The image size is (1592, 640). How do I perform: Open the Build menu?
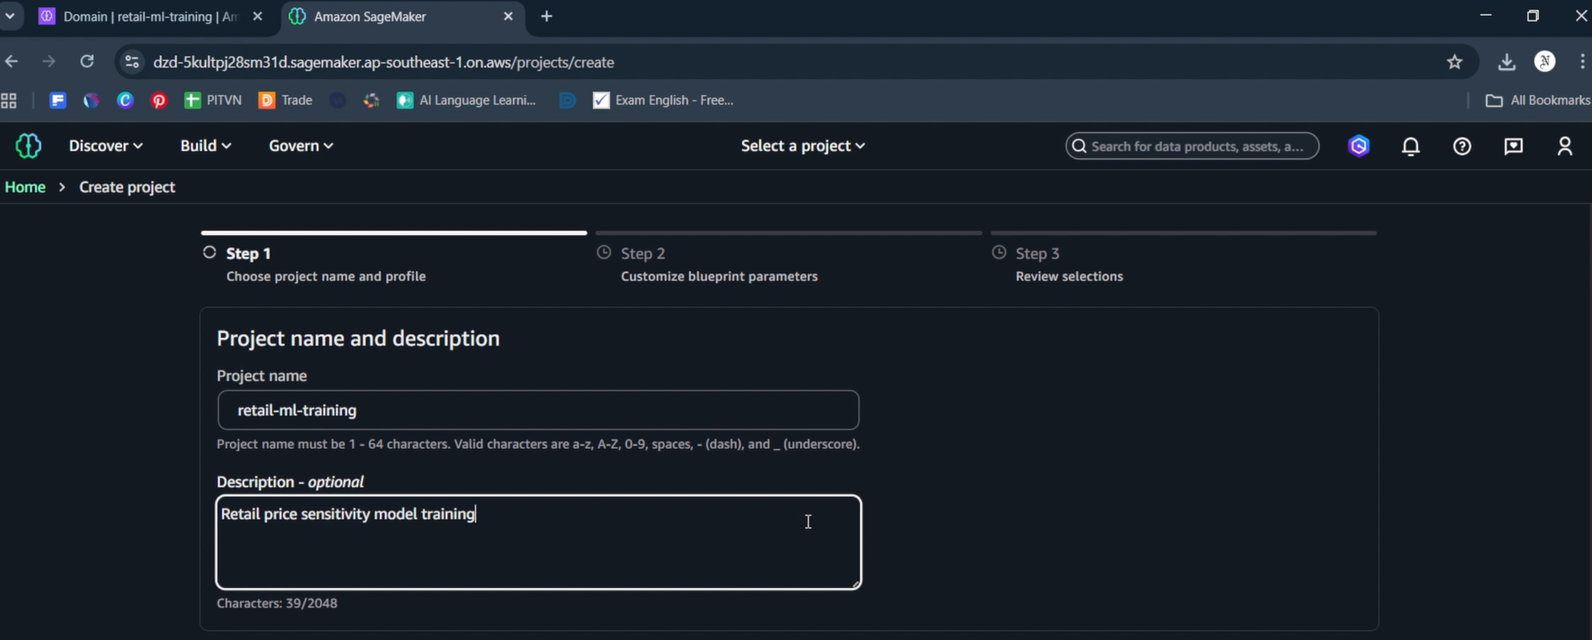point(205,146)
